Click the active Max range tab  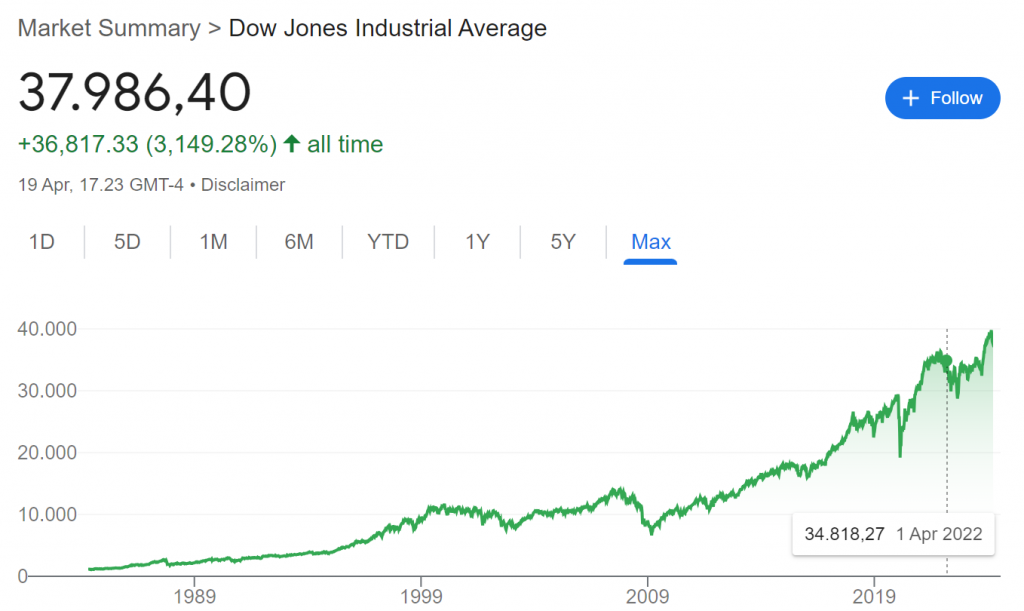(x=651, y=242)
